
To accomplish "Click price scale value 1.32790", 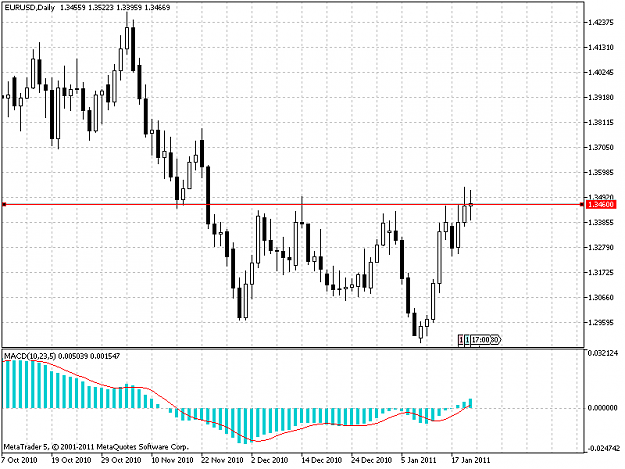I will [601, 247].
